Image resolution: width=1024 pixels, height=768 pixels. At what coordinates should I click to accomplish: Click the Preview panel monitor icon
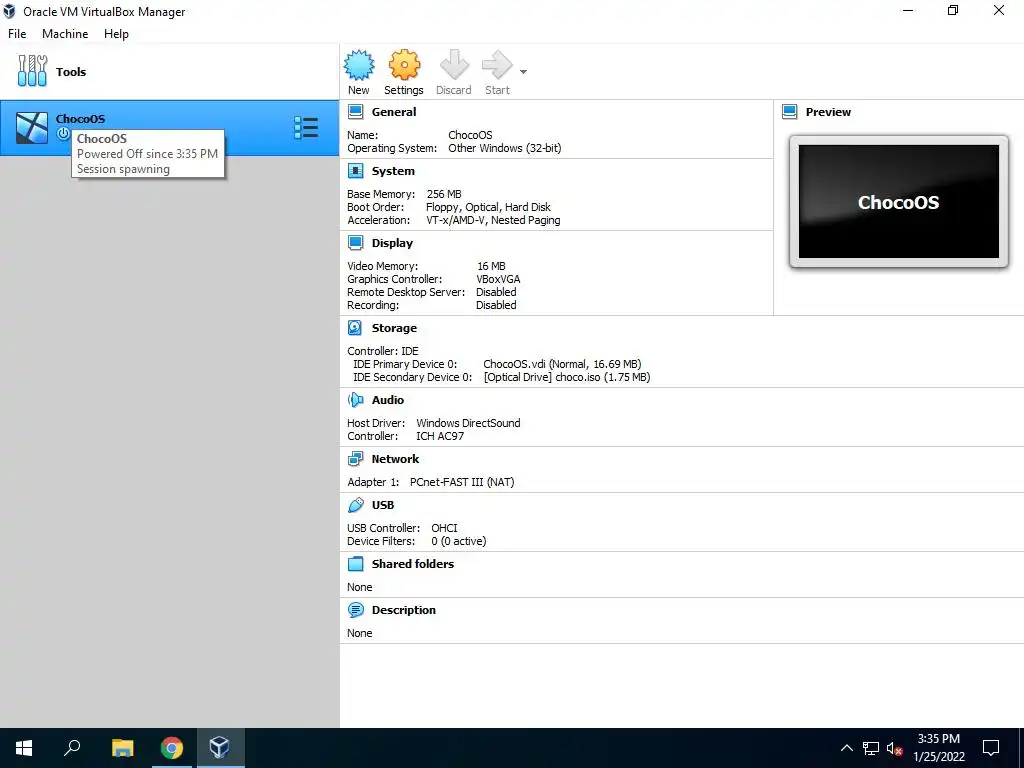(790, 112)
